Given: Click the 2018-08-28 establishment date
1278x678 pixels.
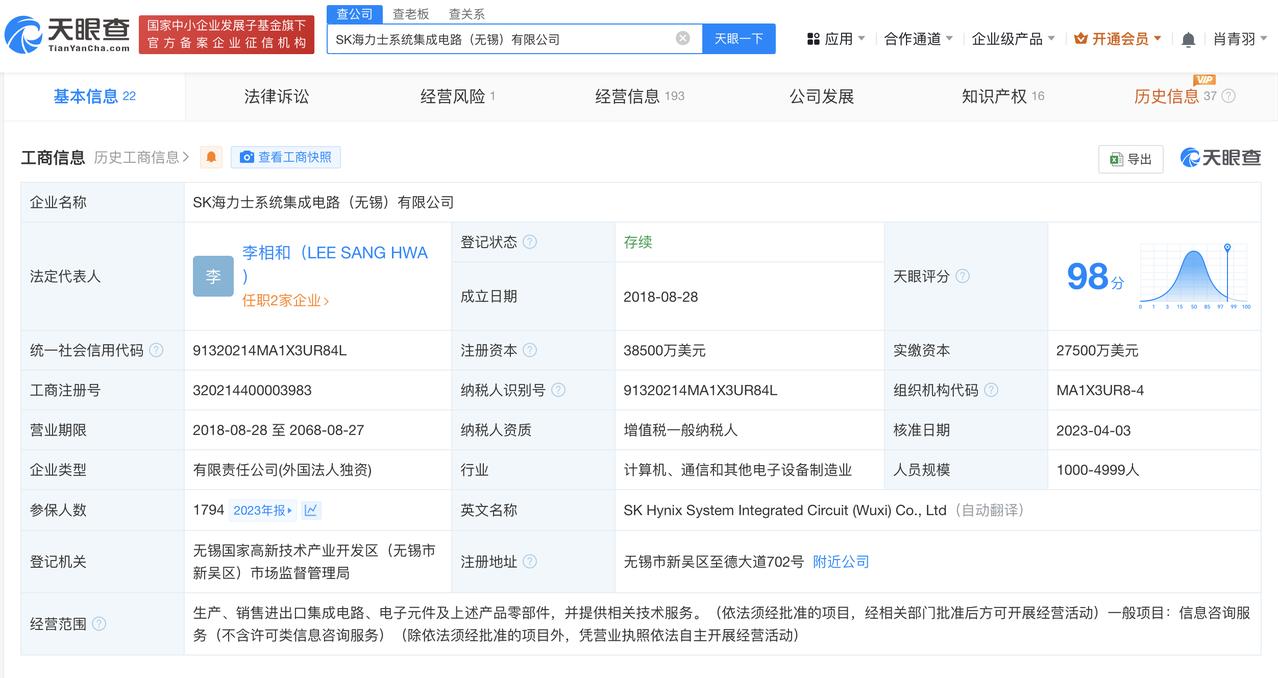Looking at the screenshot, I should [x=660, y=296].
